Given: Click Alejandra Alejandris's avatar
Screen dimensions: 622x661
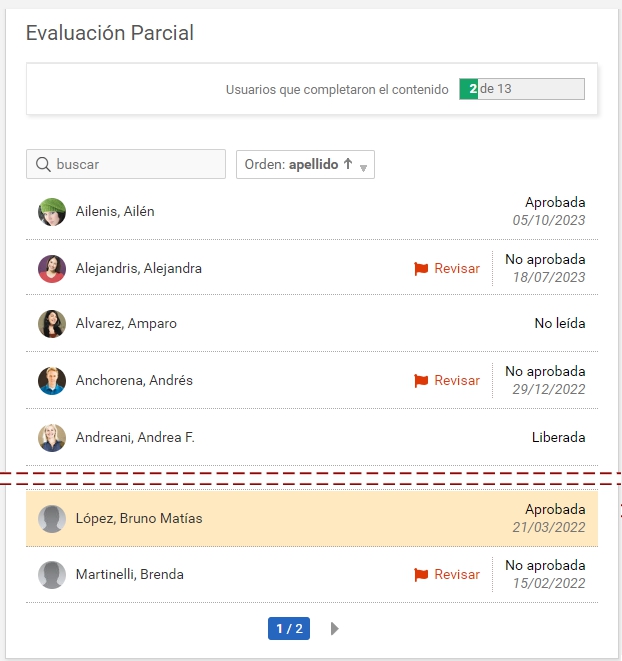Looking at the screenshot, I should point(52,268).
